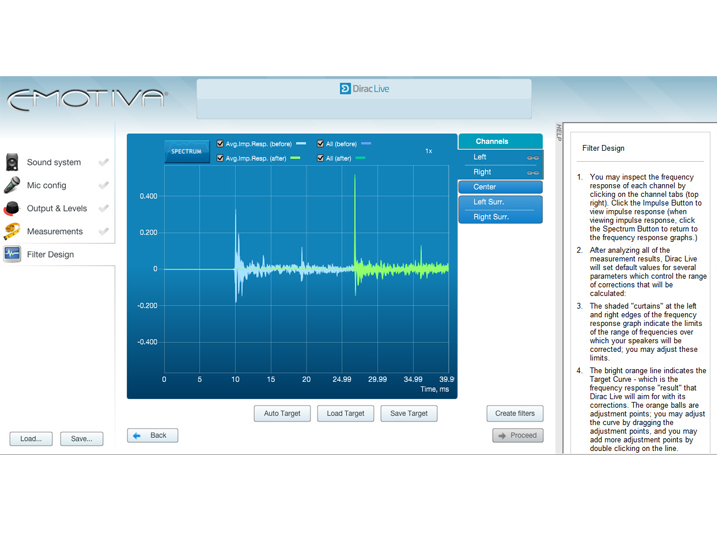Click the Mic config microphone icon
718x539 pixels.
coord(12,185)
